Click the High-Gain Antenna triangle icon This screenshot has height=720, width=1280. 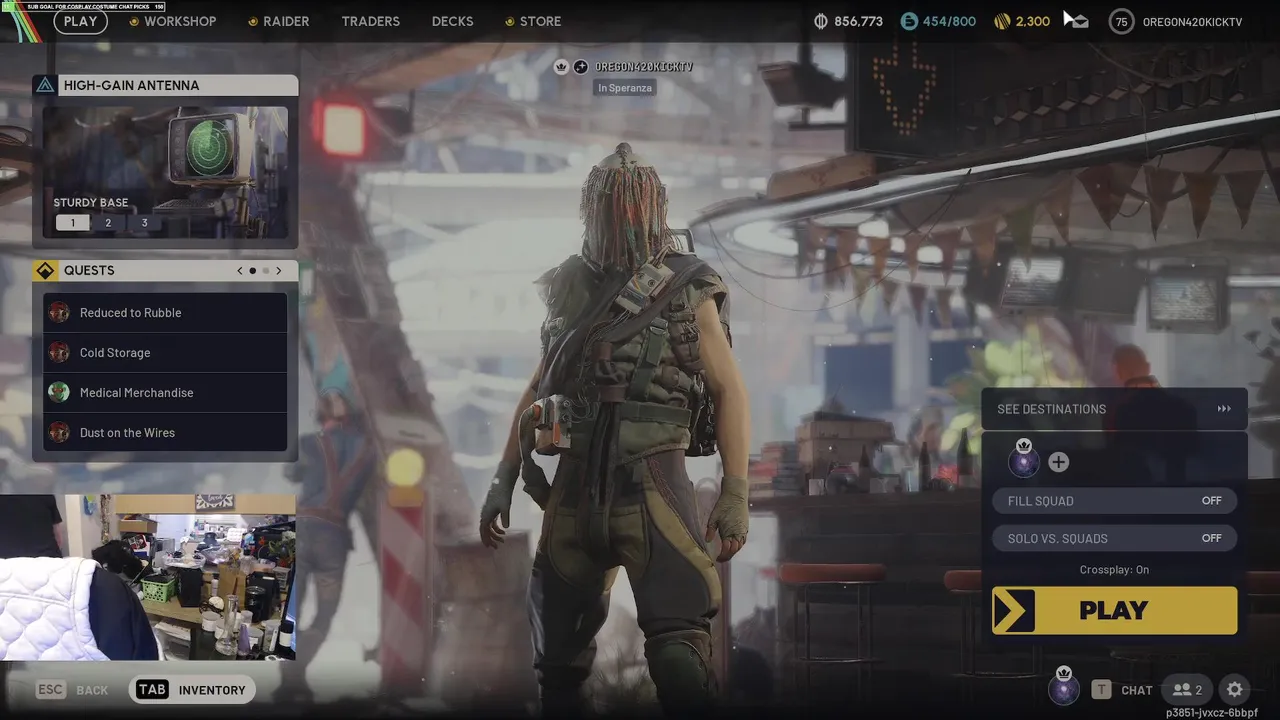point(45,85)
